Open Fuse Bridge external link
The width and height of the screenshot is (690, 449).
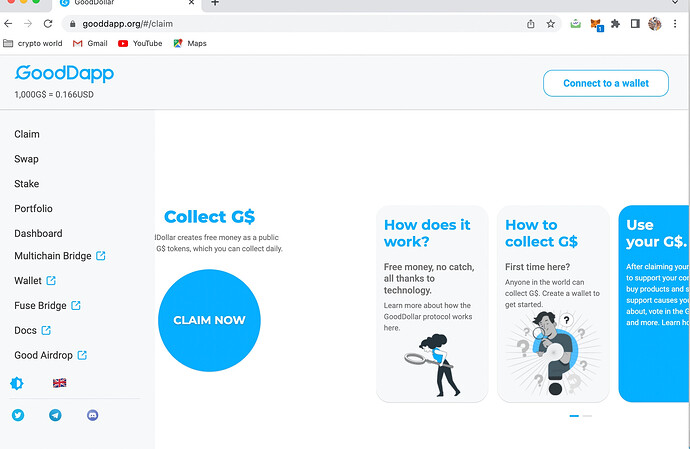[x=48, y=305]
